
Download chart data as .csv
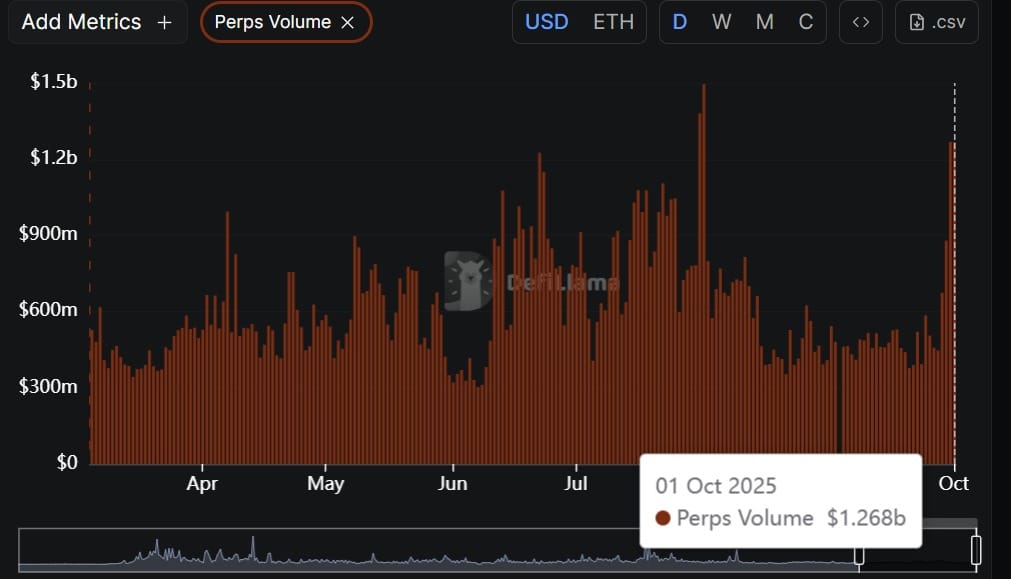(937, 22)
